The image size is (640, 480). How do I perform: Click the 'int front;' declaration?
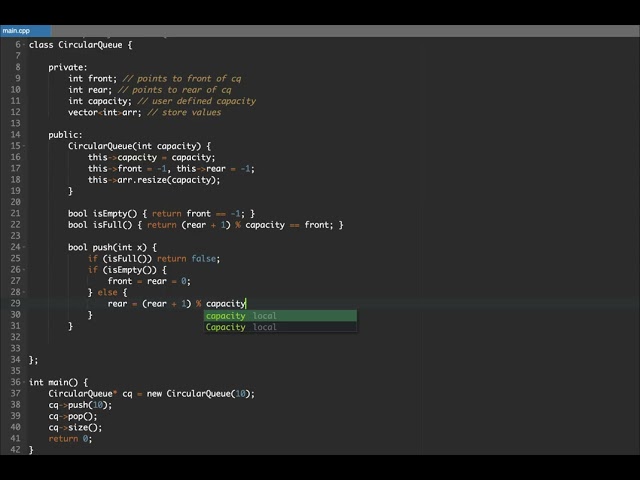click(92, 78)
